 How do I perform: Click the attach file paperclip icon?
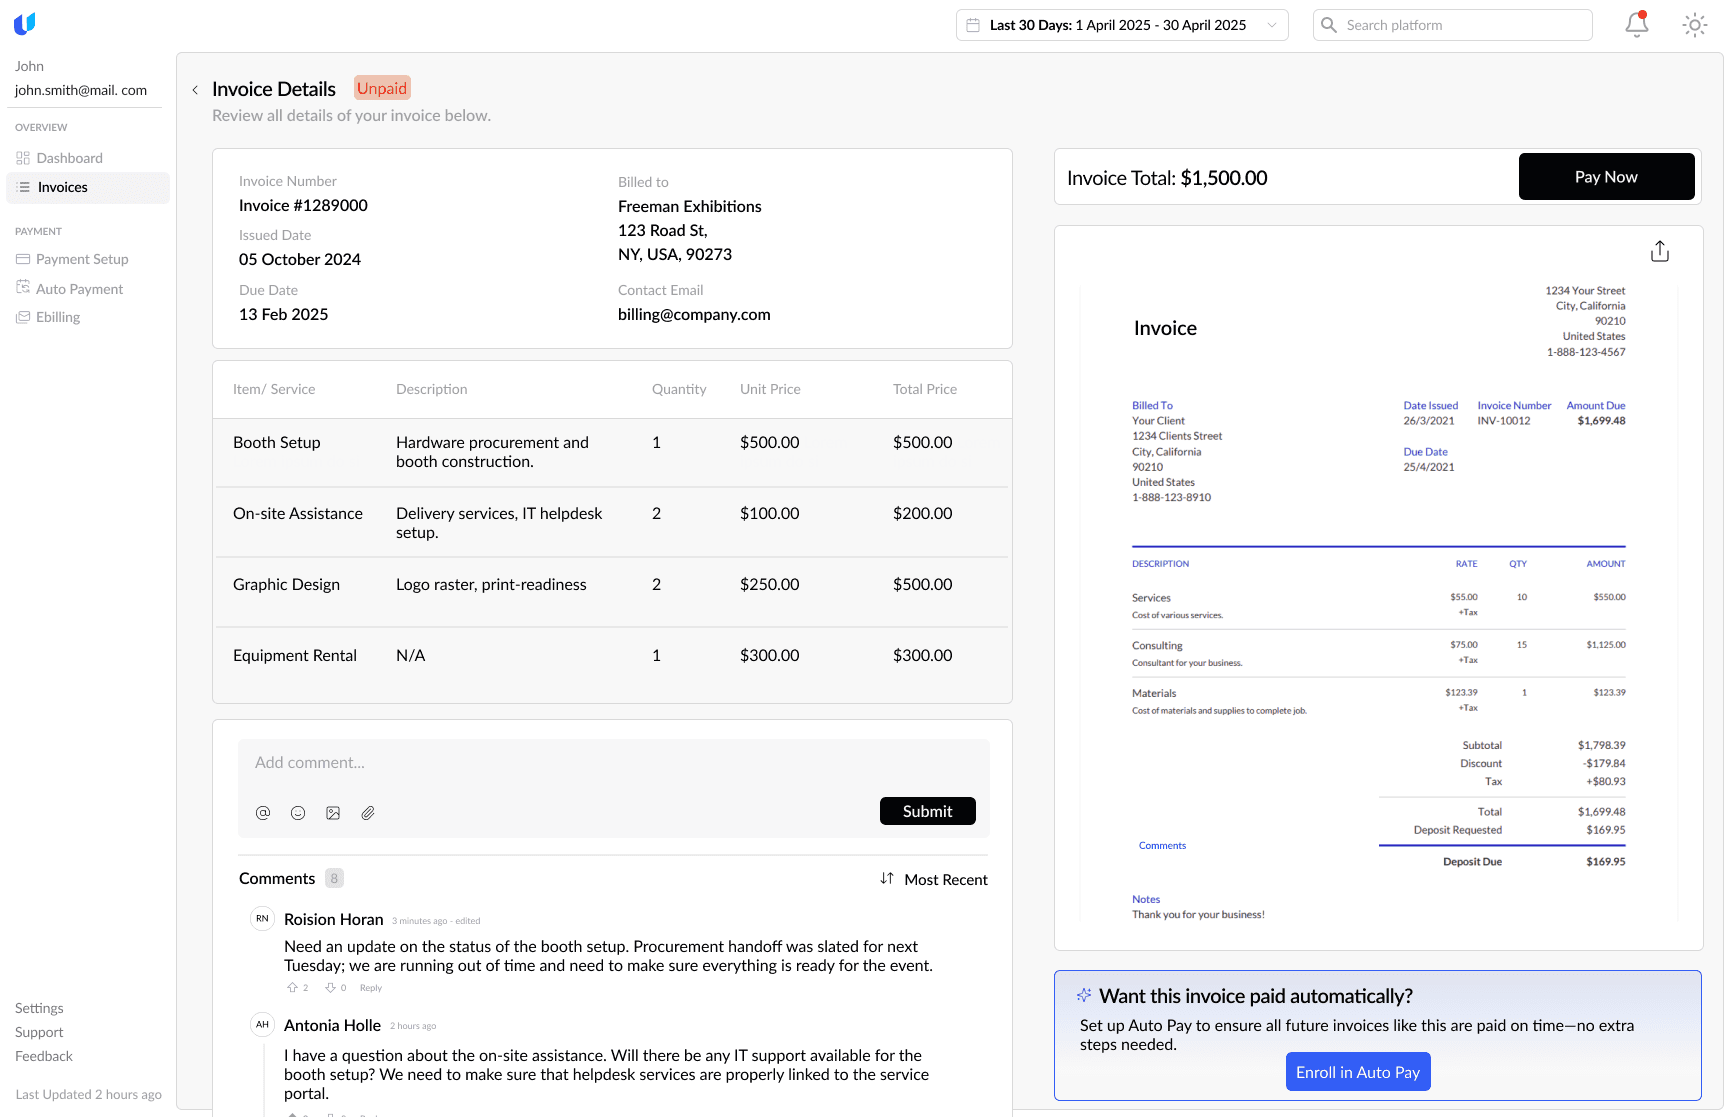(x=368, y=813)
